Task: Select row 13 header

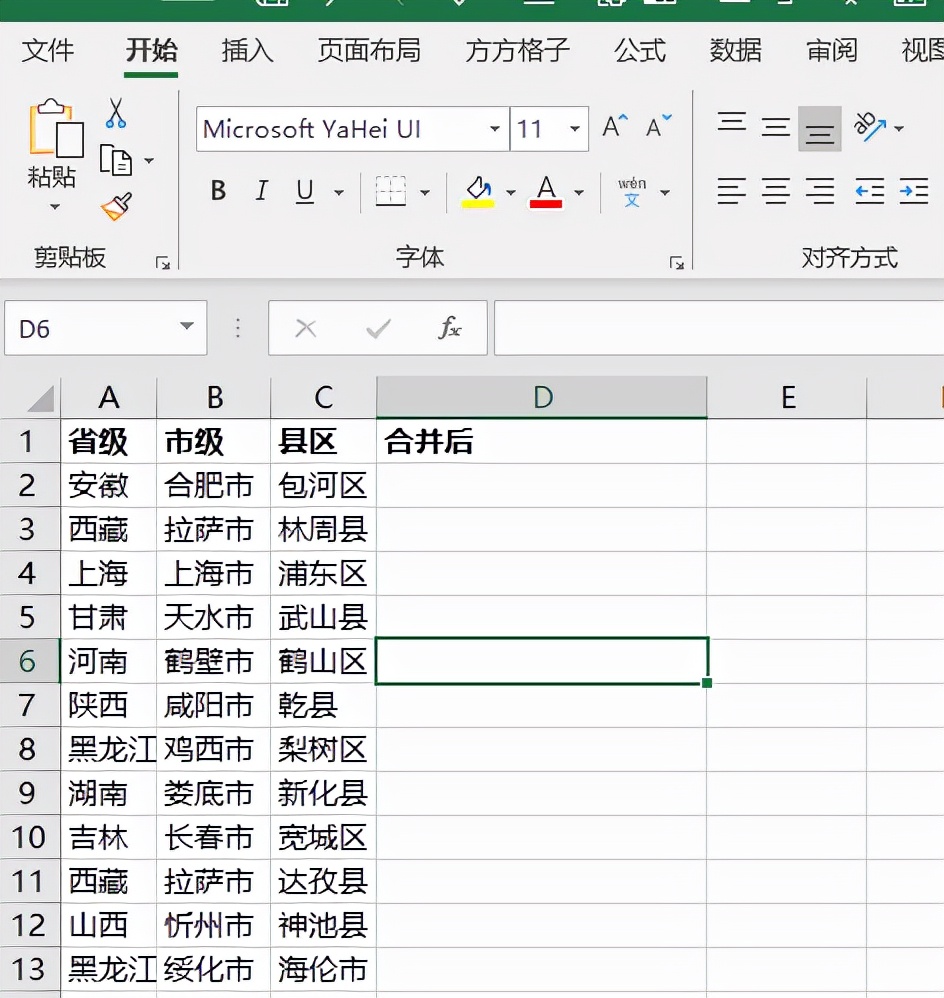Action: pos(30,969)
